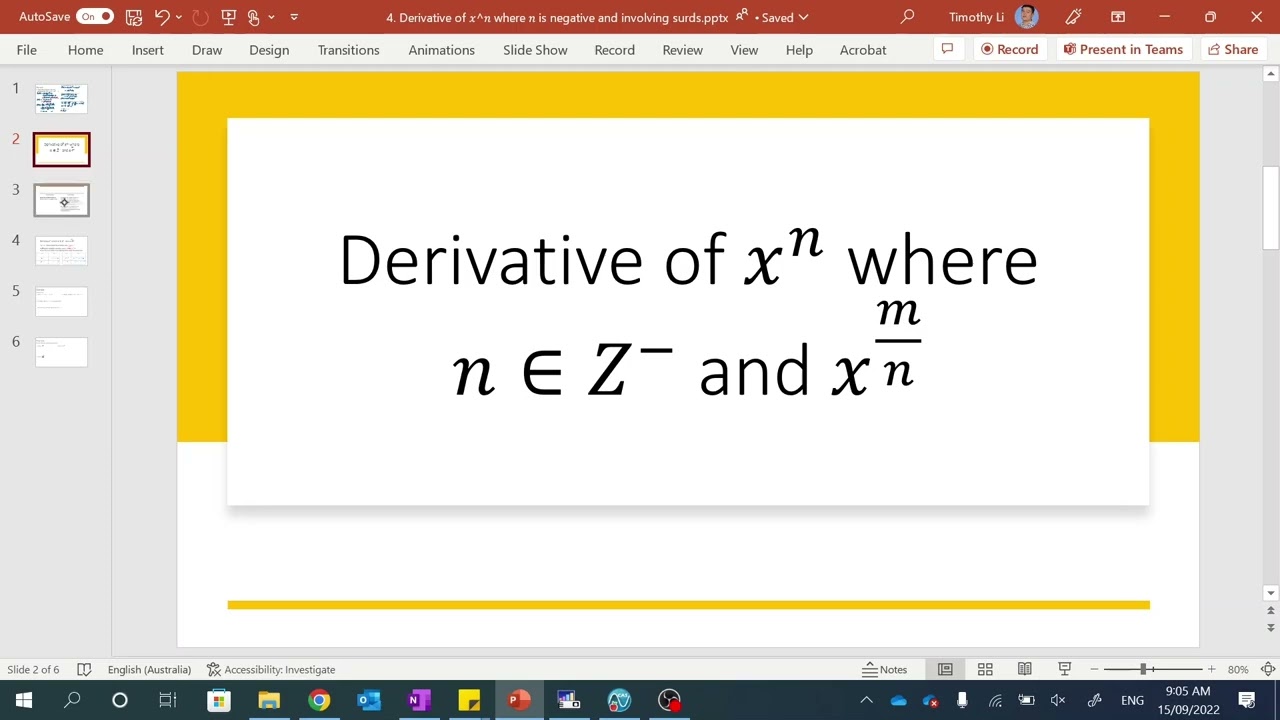This screenshot has height=720, width=1280.
Task: Select slide 4 thumbnail
Action: coord(61,251)
